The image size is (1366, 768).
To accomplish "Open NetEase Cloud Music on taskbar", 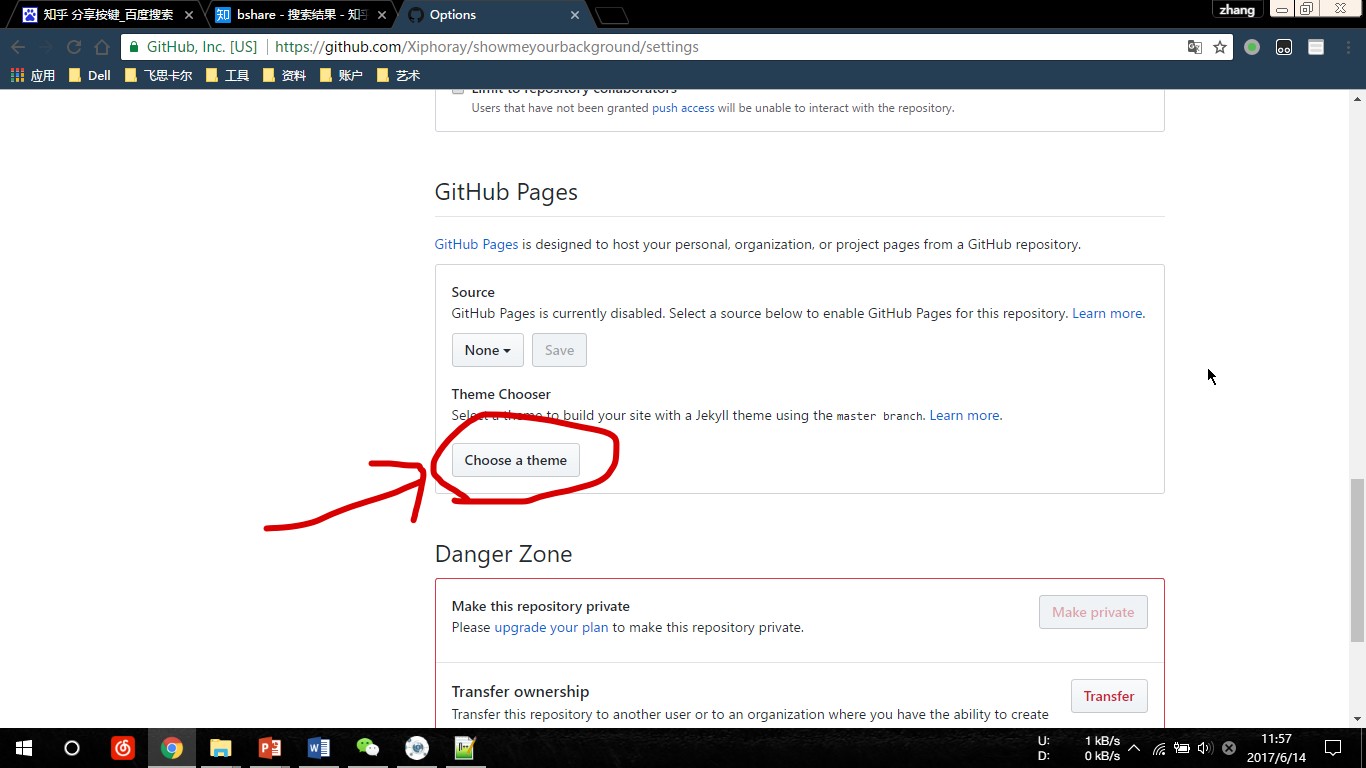I will (x=123, y=748).
